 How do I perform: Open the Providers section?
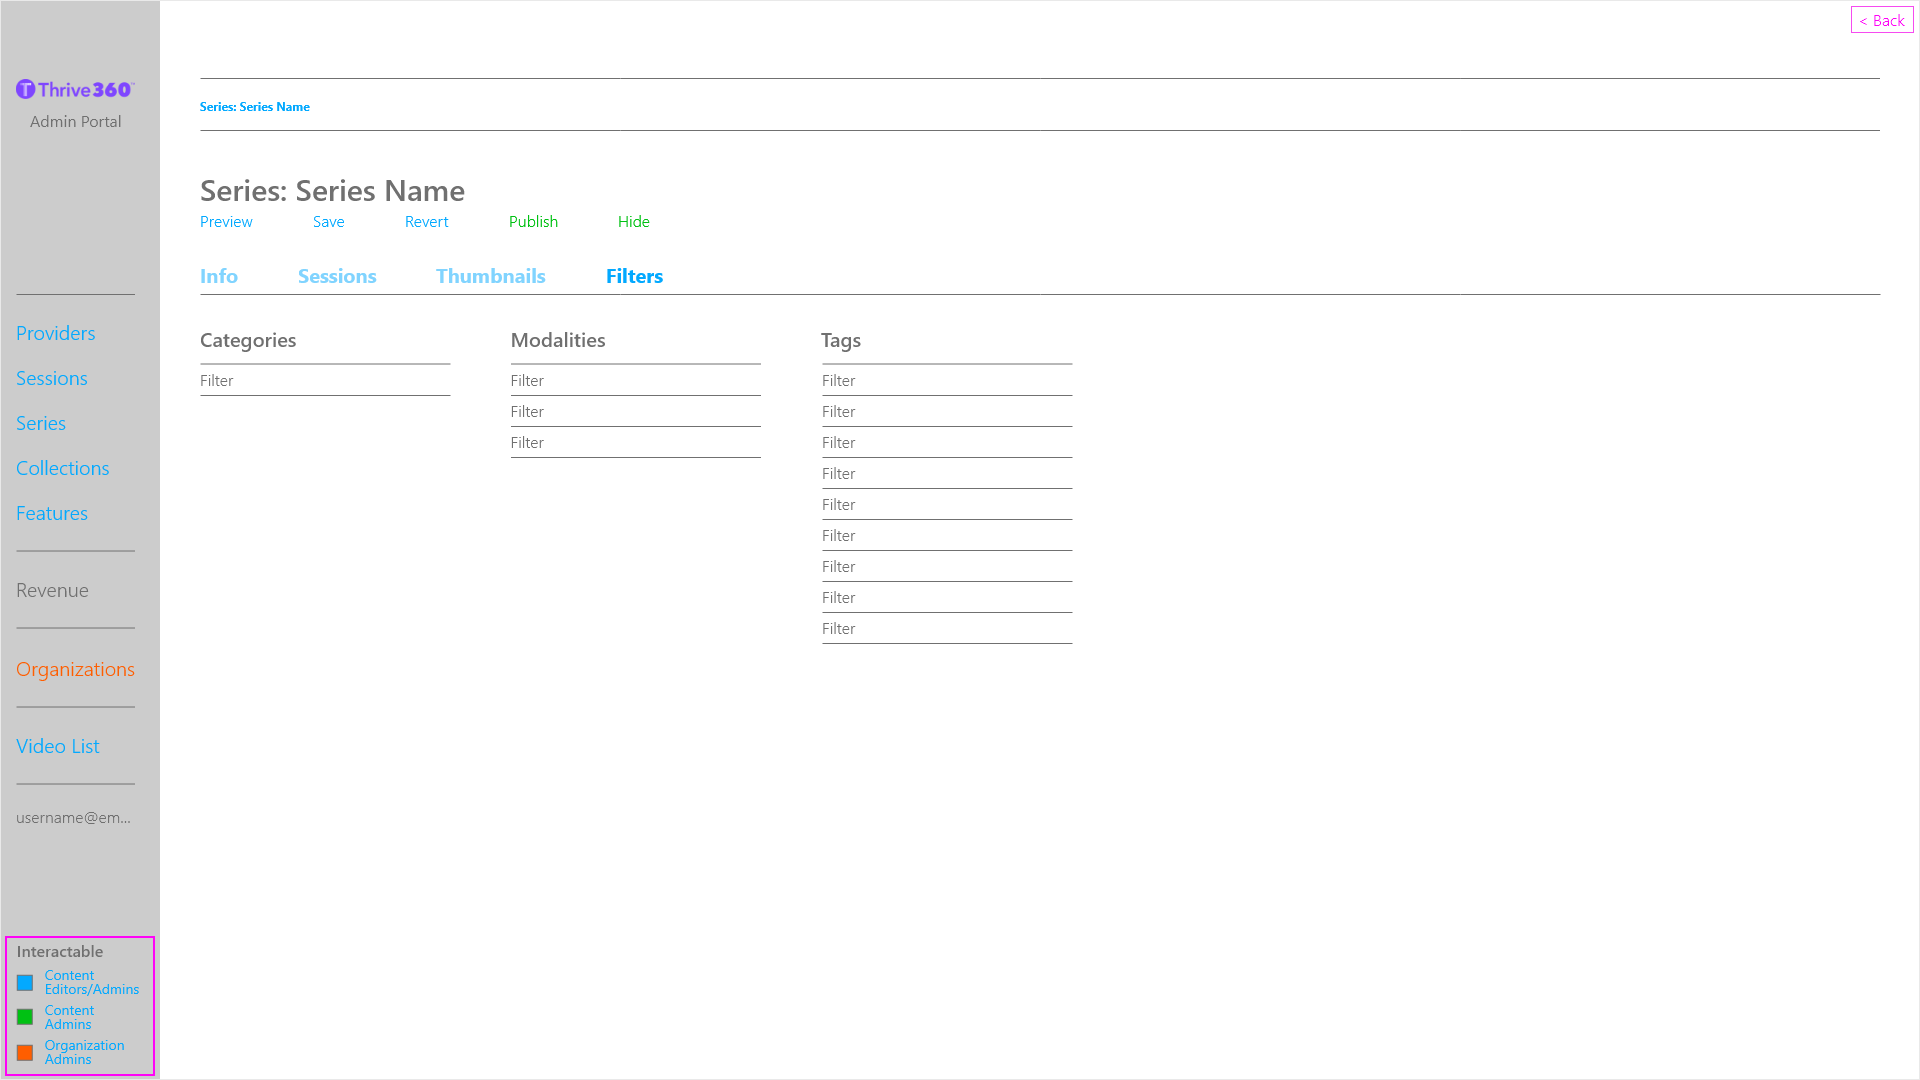55,333
